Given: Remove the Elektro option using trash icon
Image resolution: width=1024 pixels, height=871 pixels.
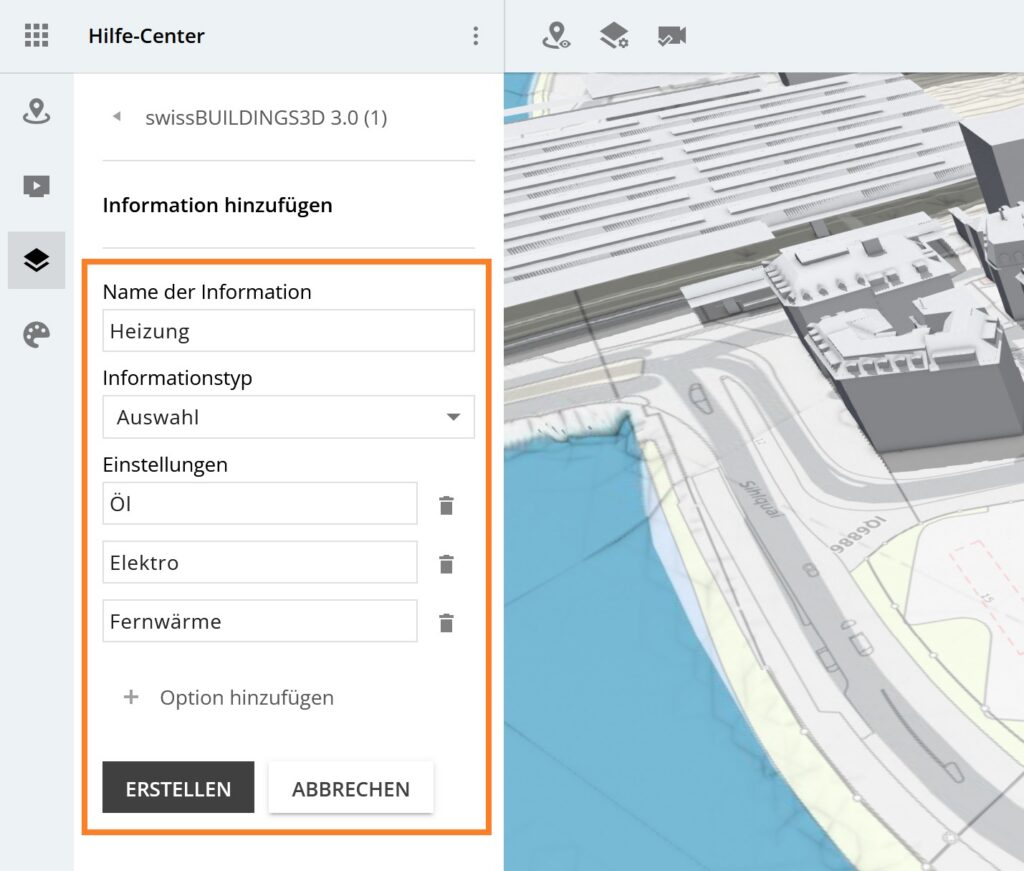Looking at the screenshot, I should click(446, 565).
